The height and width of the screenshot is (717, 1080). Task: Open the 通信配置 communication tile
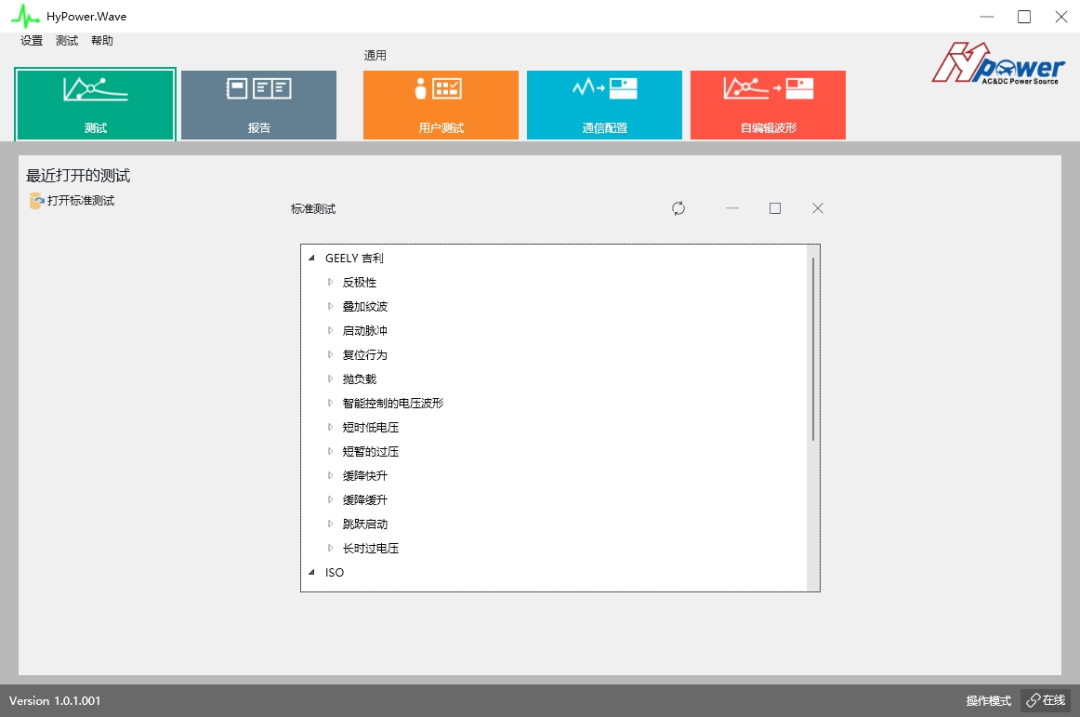tap(604, 105)
